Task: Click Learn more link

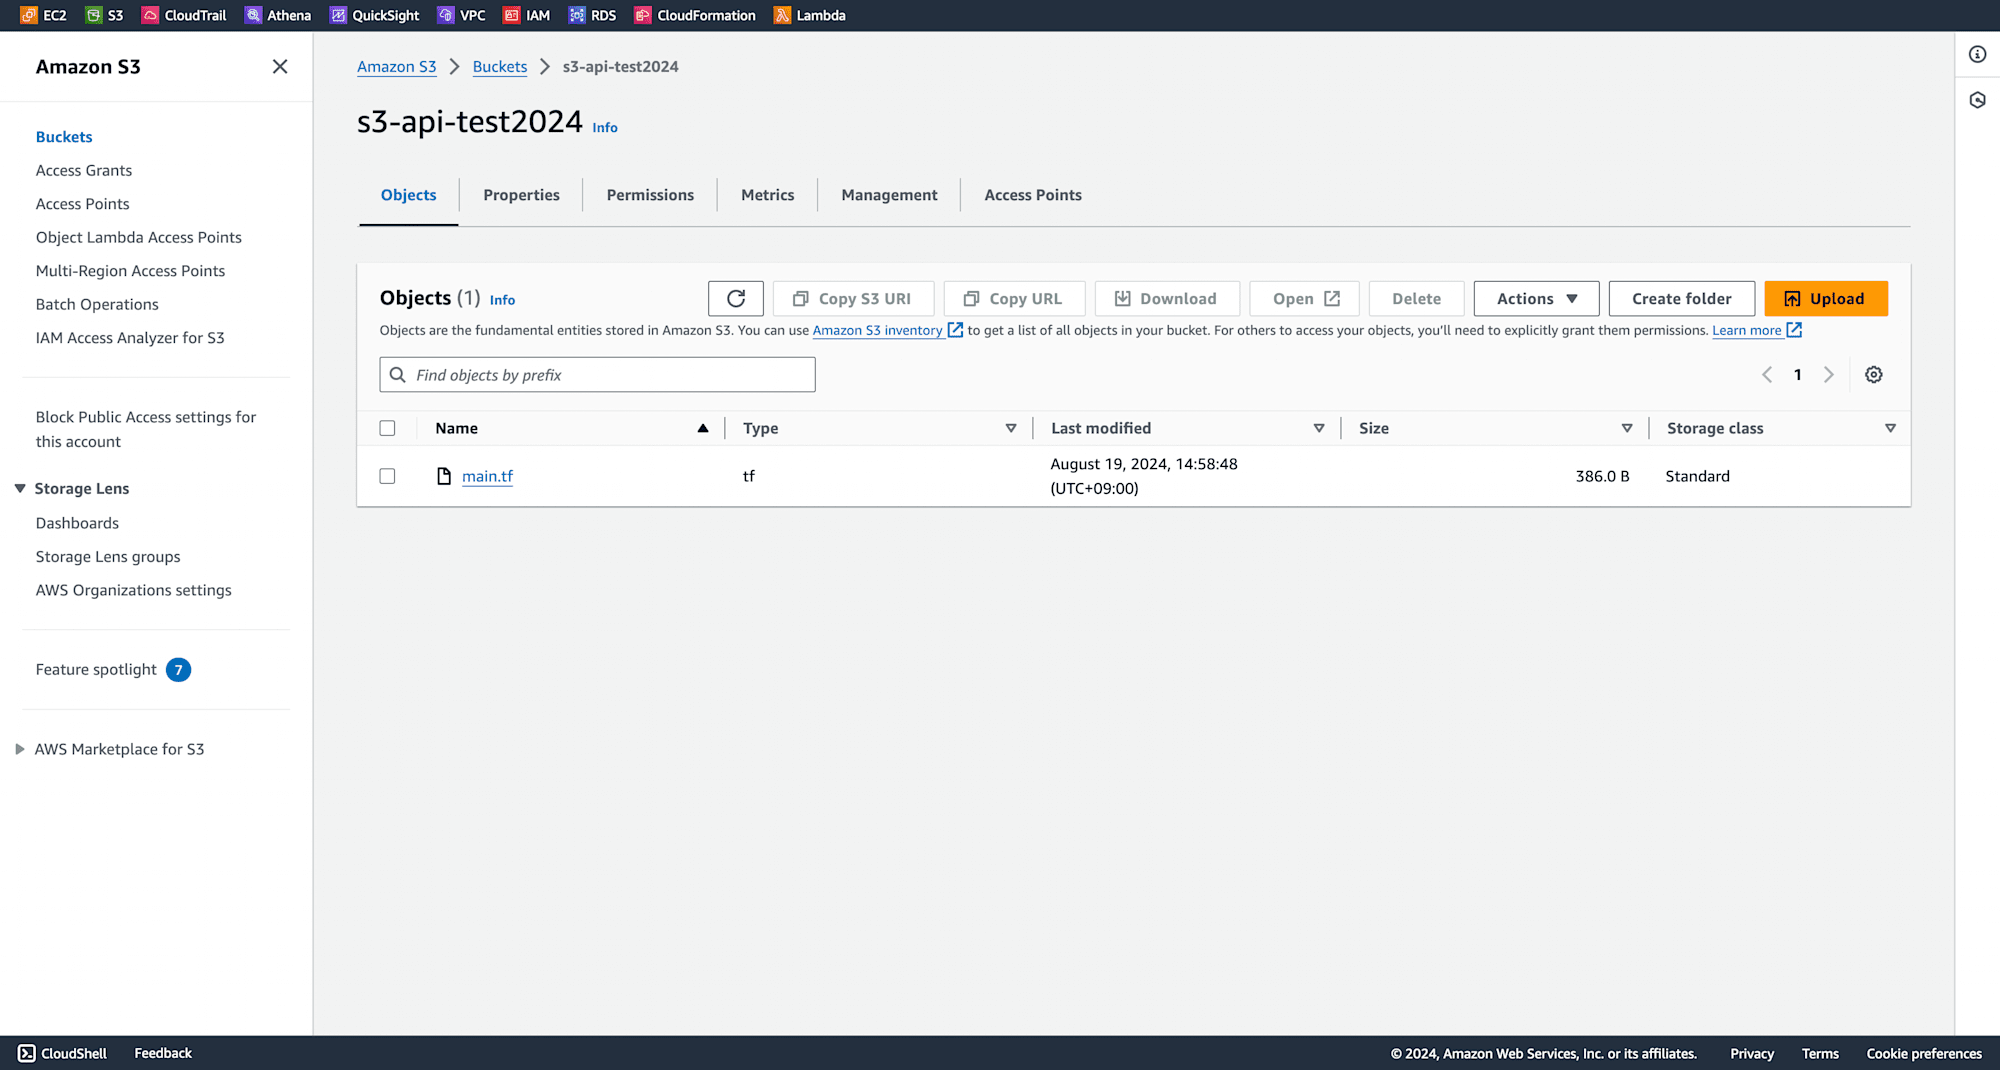Action: click(1747, 330)
